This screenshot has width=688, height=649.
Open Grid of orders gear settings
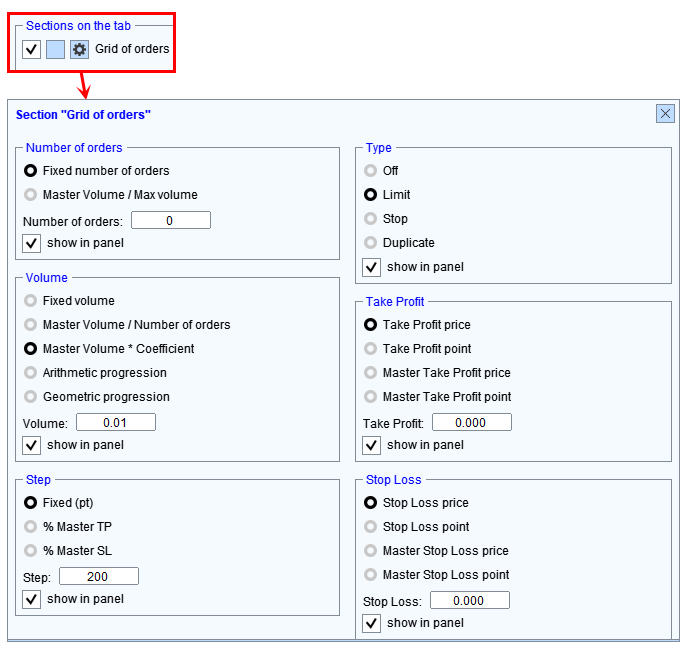click(80, 49)
